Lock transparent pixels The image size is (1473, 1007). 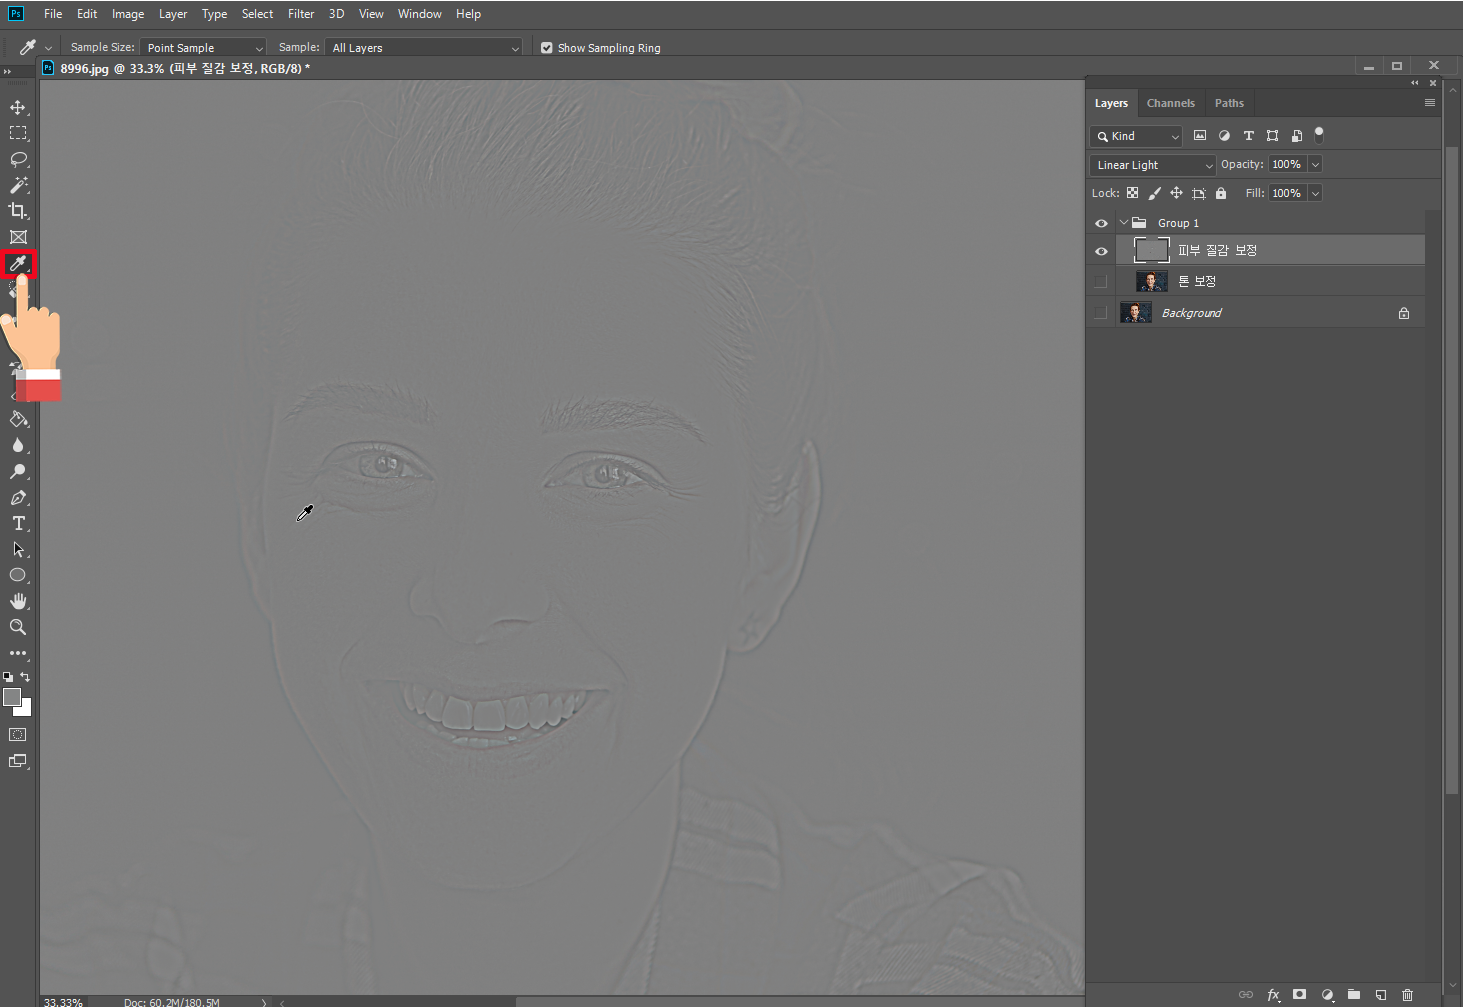(x=1132, y=193)
